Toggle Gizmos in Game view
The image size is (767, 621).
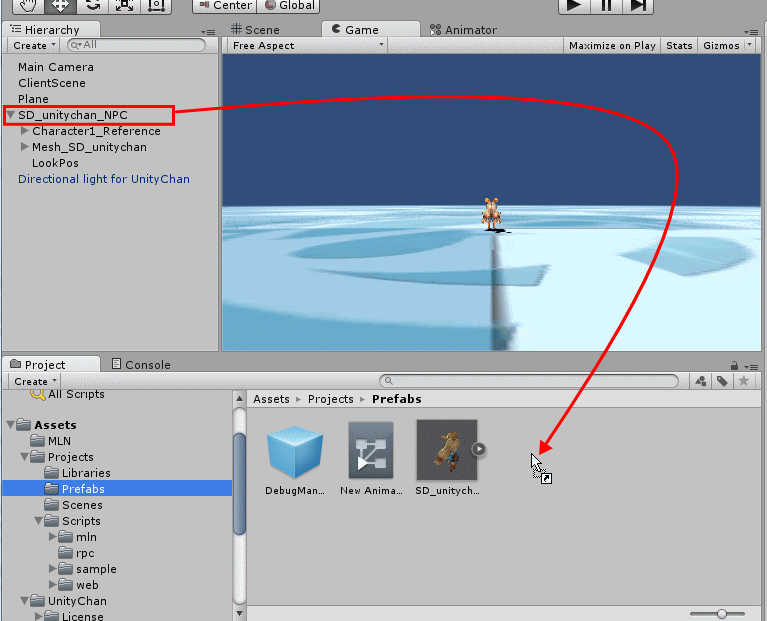click(721, 45)
